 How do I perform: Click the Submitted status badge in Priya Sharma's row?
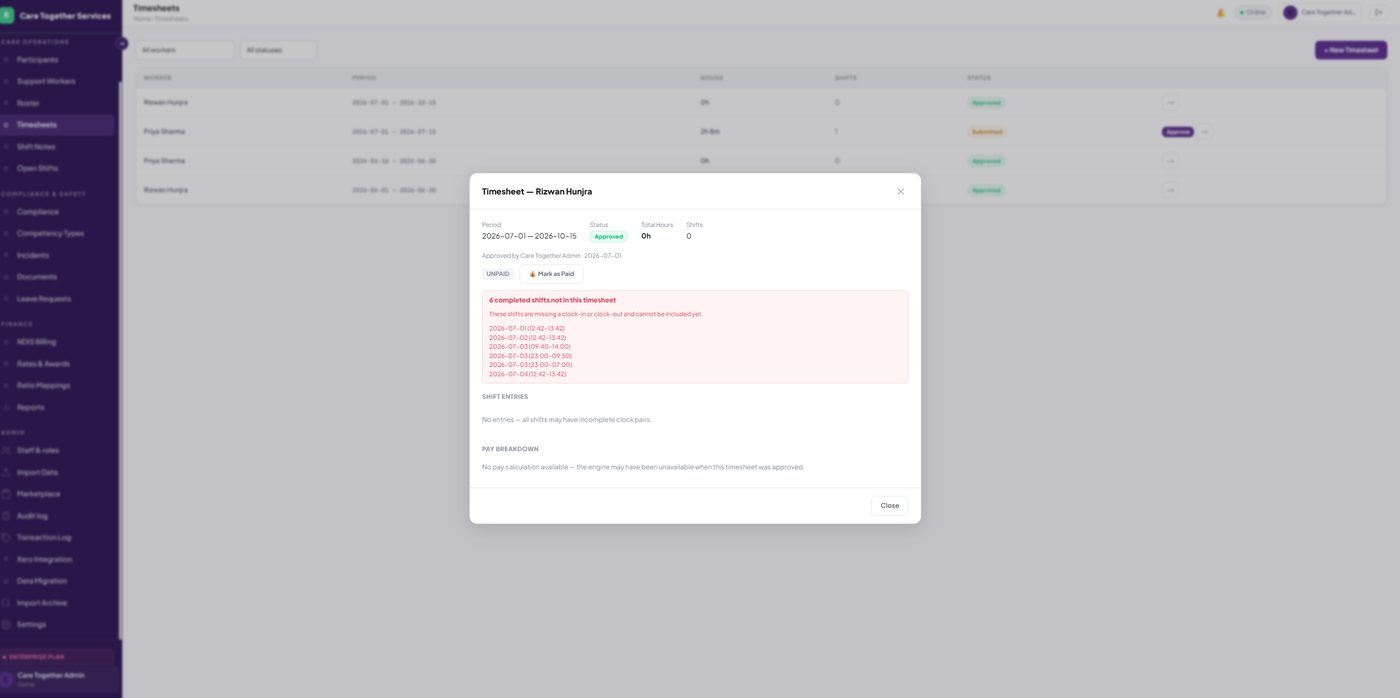coord(987,132)
